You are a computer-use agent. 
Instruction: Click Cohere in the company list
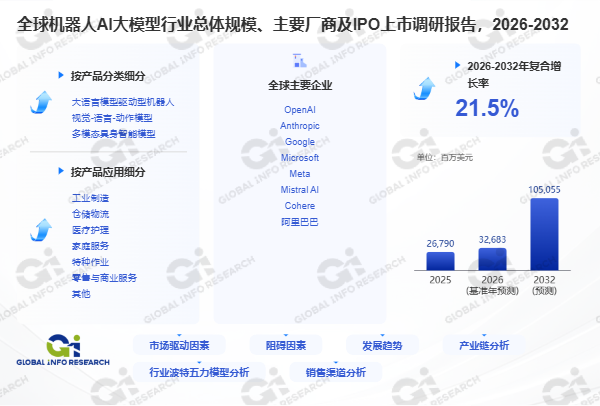pos(300,206)
